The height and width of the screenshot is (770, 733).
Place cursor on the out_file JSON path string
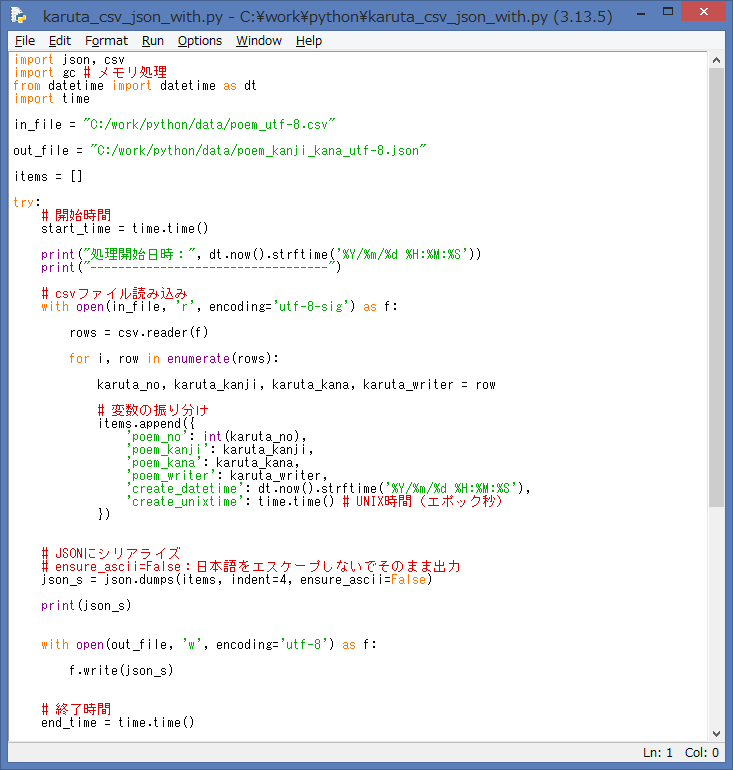[x=258, y=150]
